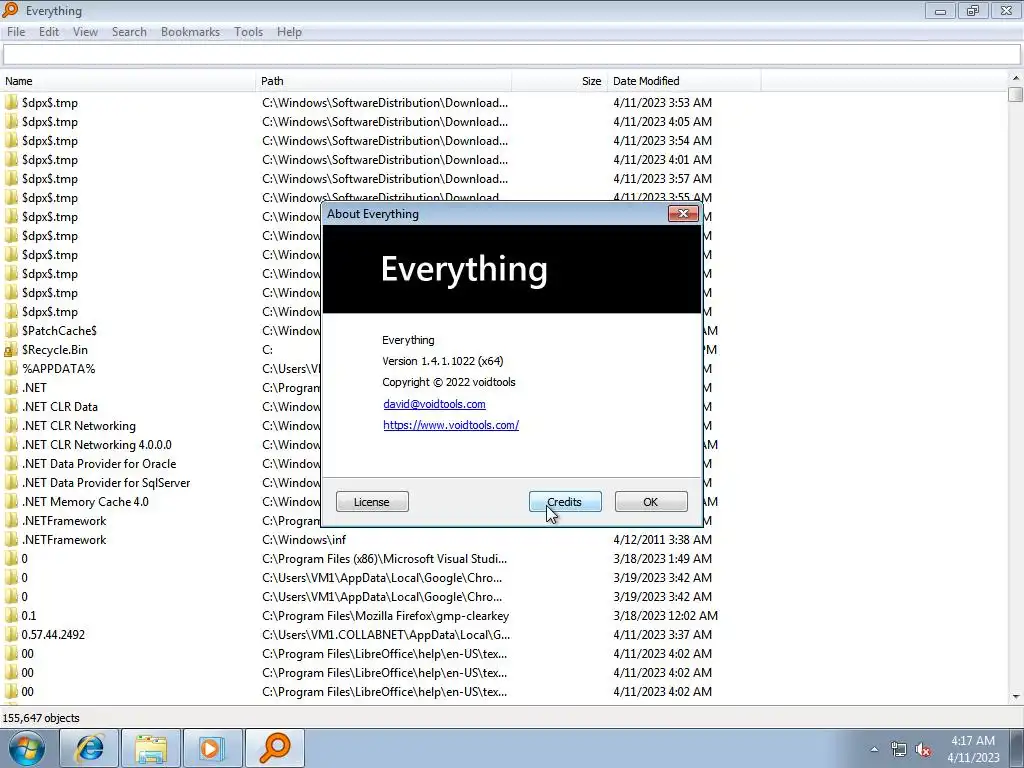Select the %APPDATA% folder icon
The image size is (1024, 768).
[11, 369]
